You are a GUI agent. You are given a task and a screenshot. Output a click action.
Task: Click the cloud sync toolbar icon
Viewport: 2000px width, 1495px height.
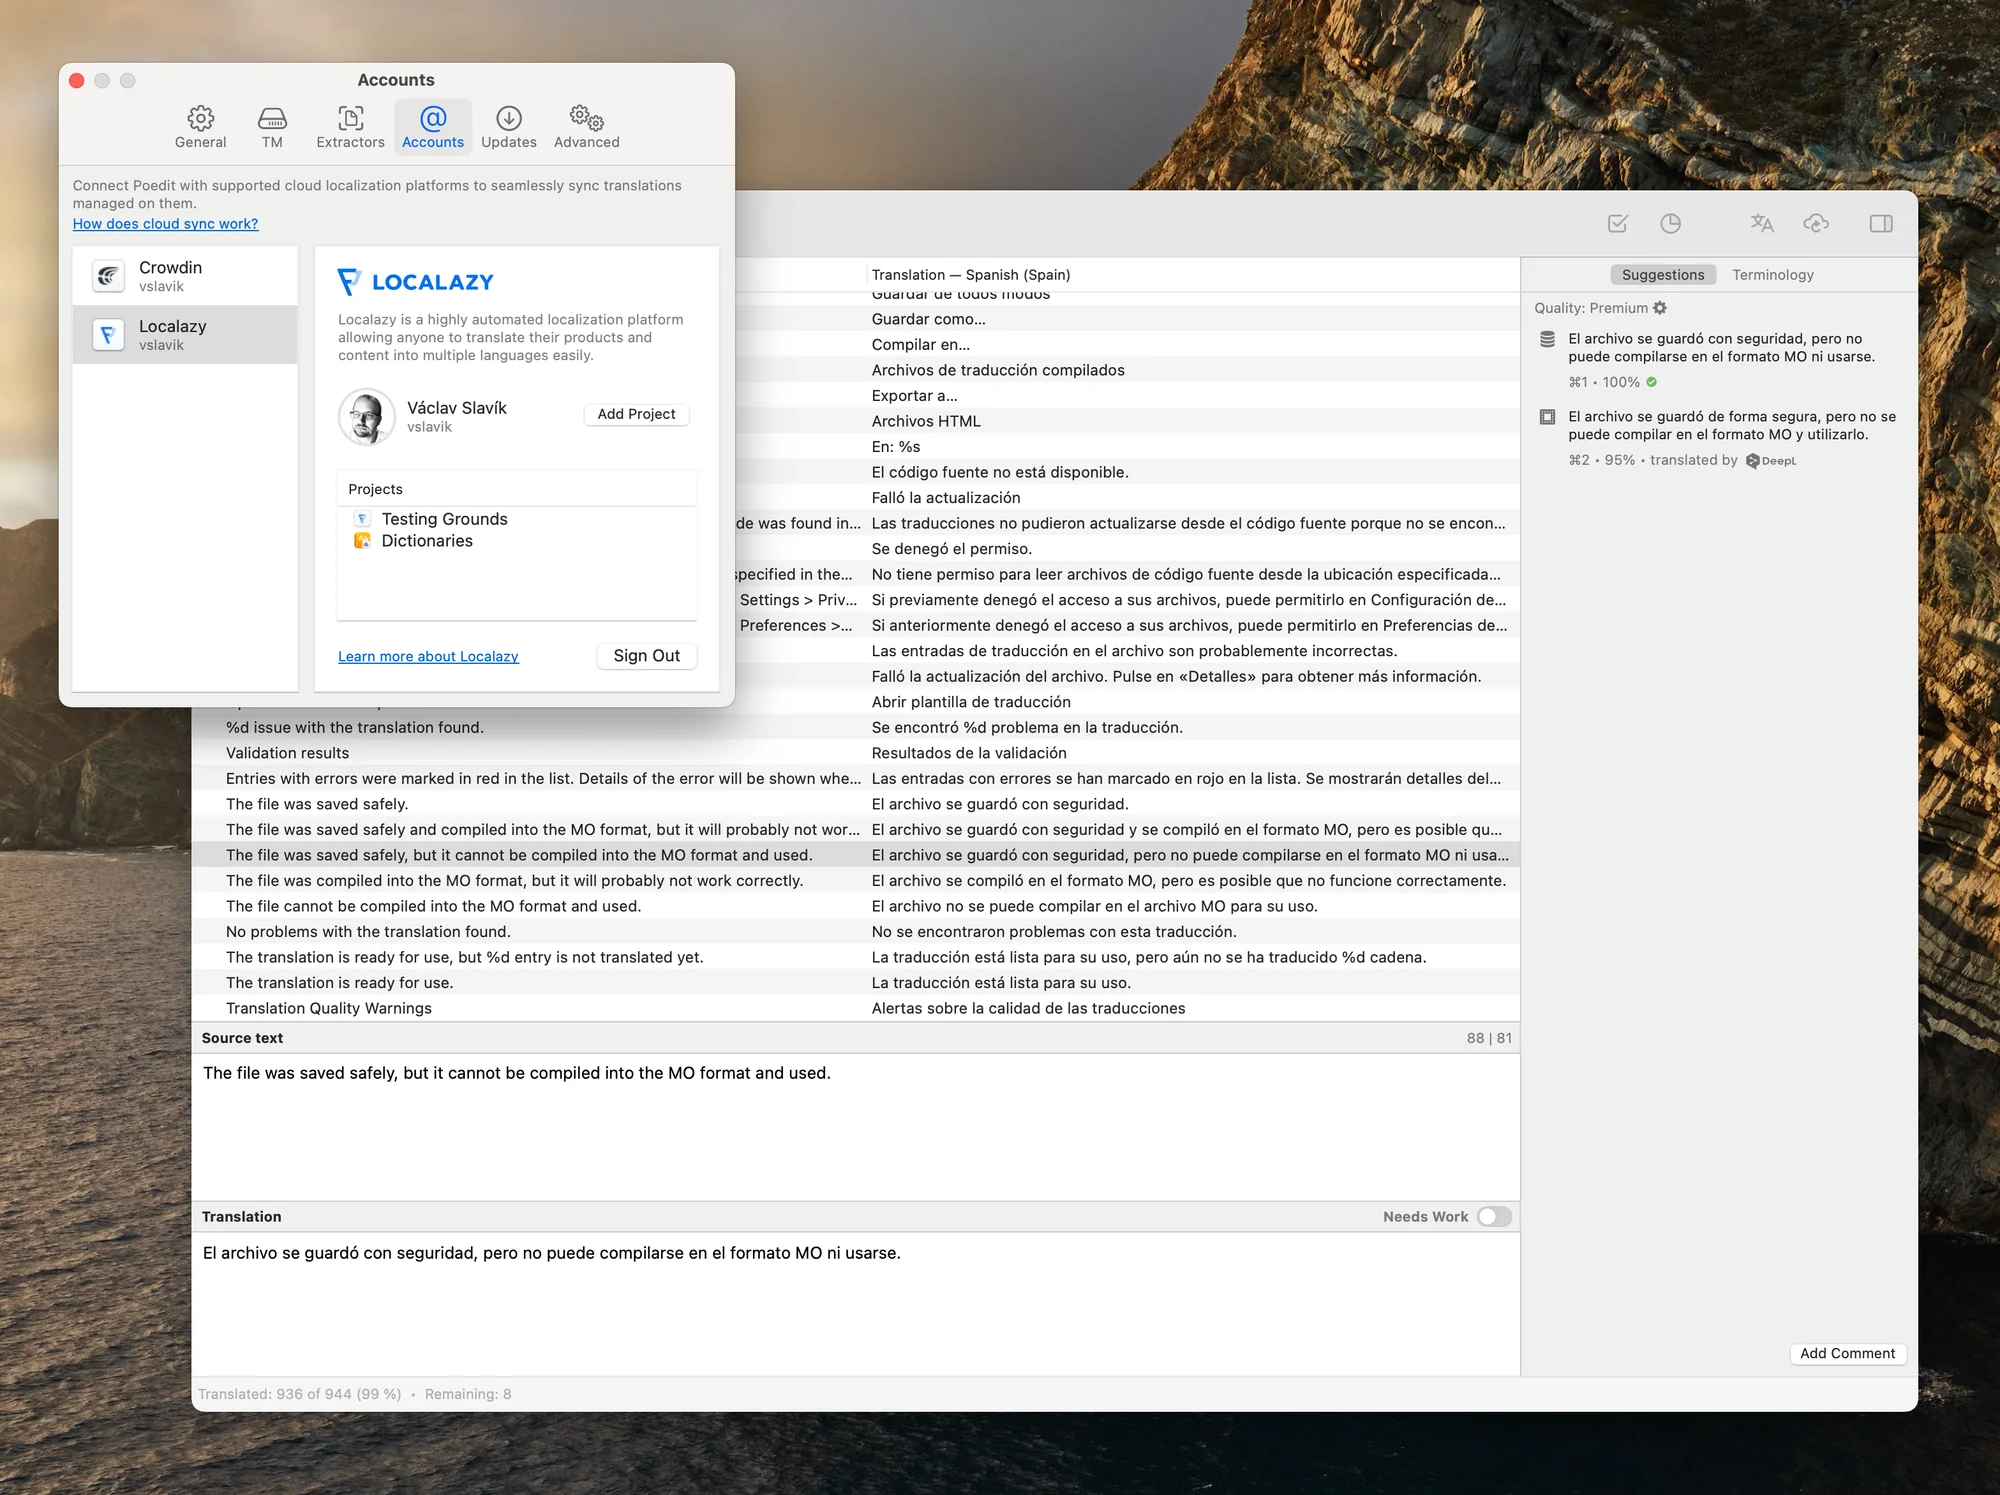(x=1815, y=223)
